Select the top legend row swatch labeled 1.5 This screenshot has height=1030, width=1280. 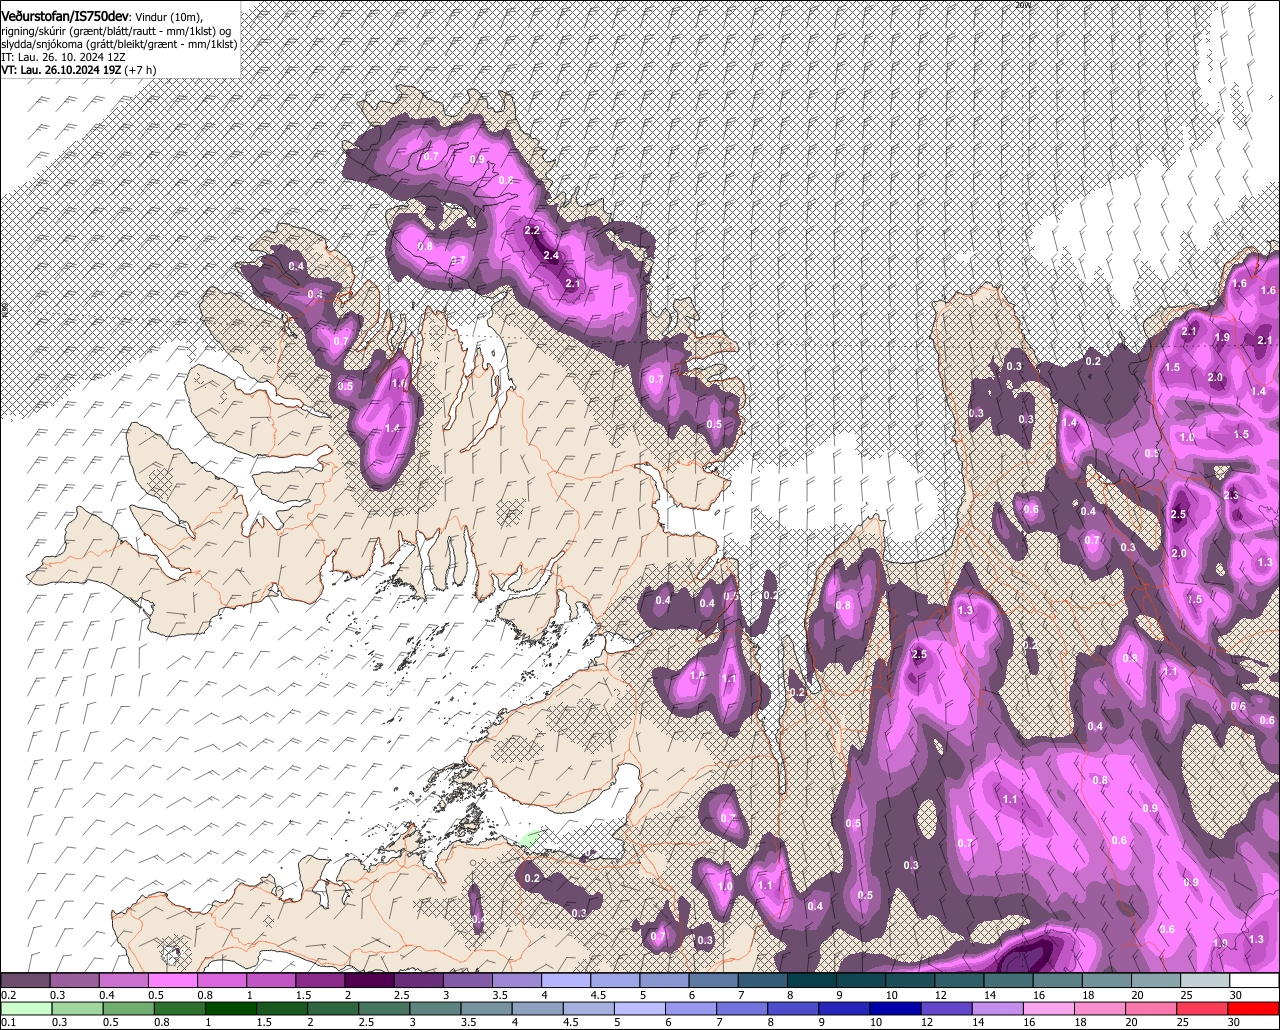coord(320,980)
